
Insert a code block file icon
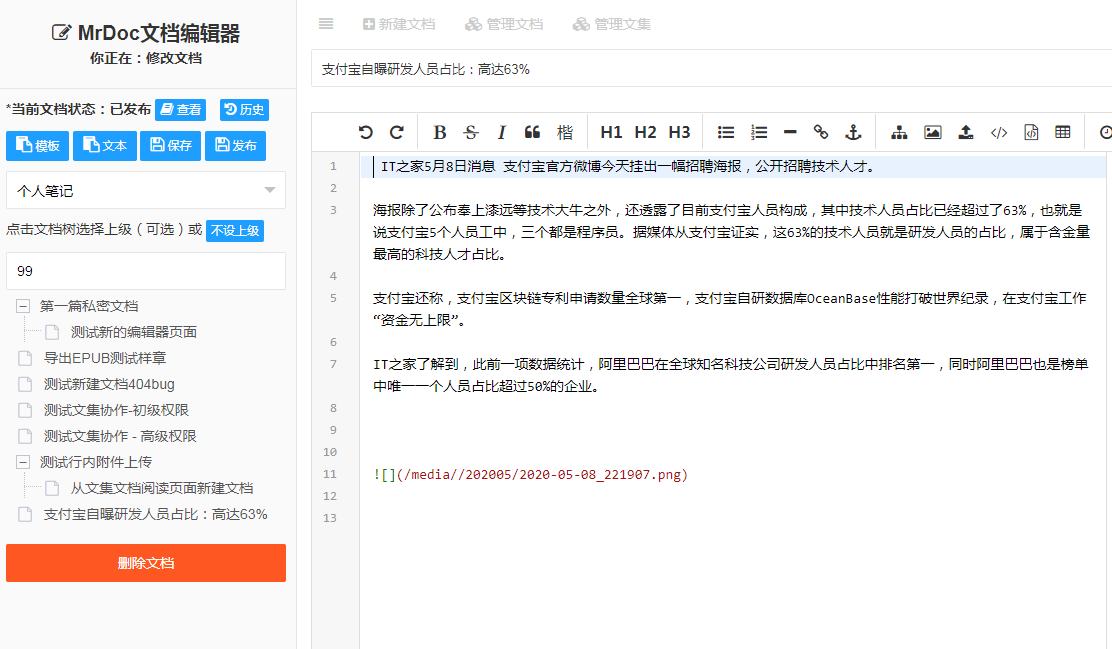(1031, 132)
